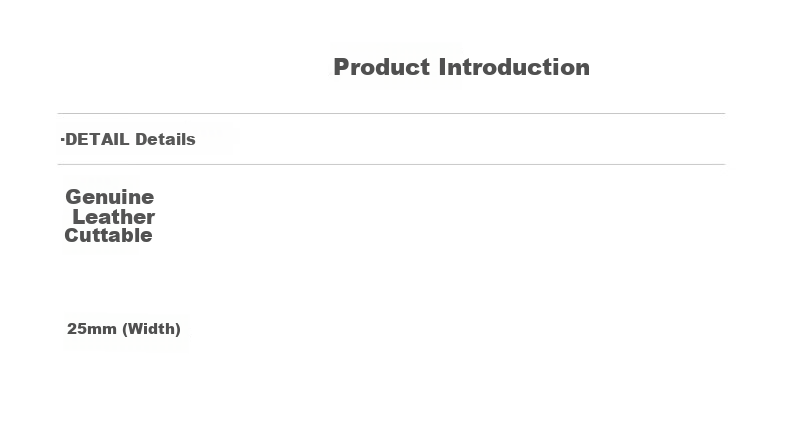Click the Genuine text line

pos(110,197)
